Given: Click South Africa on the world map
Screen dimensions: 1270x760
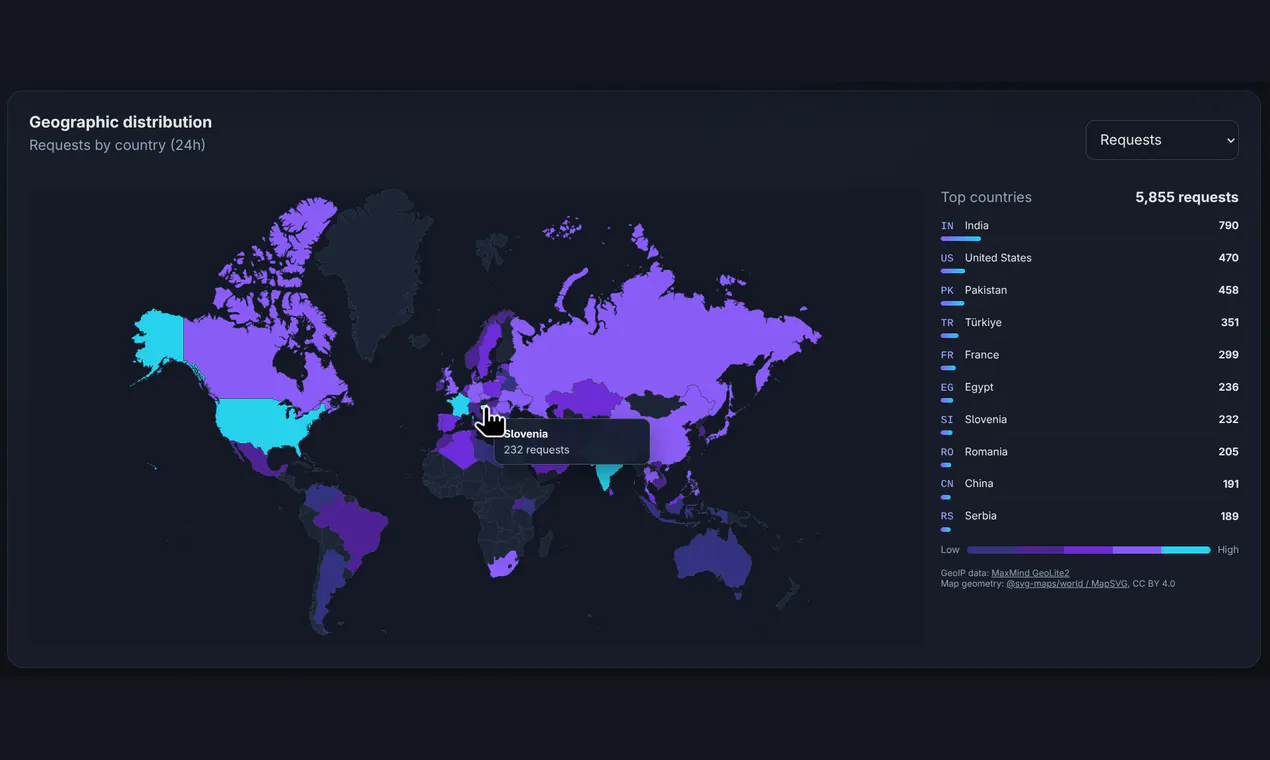Looking at the screenshot, I should click(x=502, y=567).
